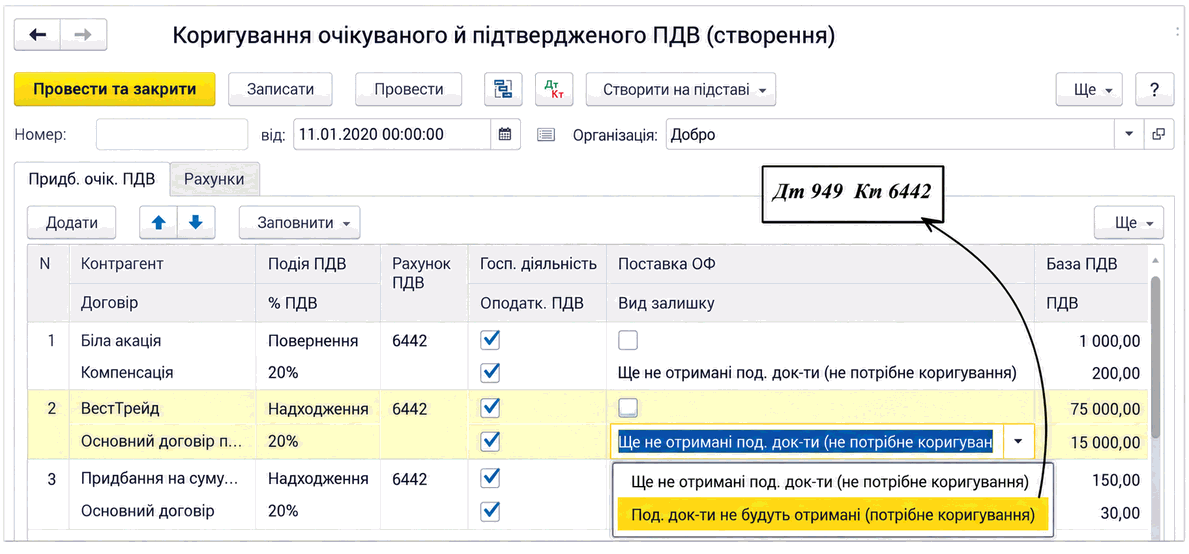1189x554 pixels.
Task: Move row up with blue arrow
Action: coord(158,222)
